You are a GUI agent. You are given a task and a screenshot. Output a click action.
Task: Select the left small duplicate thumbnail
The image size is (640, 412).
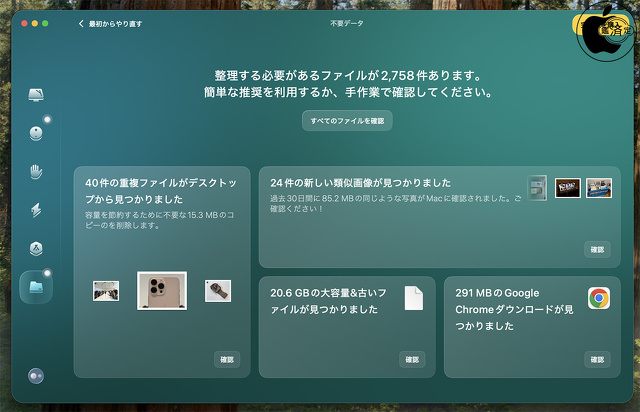coord(106,290)
